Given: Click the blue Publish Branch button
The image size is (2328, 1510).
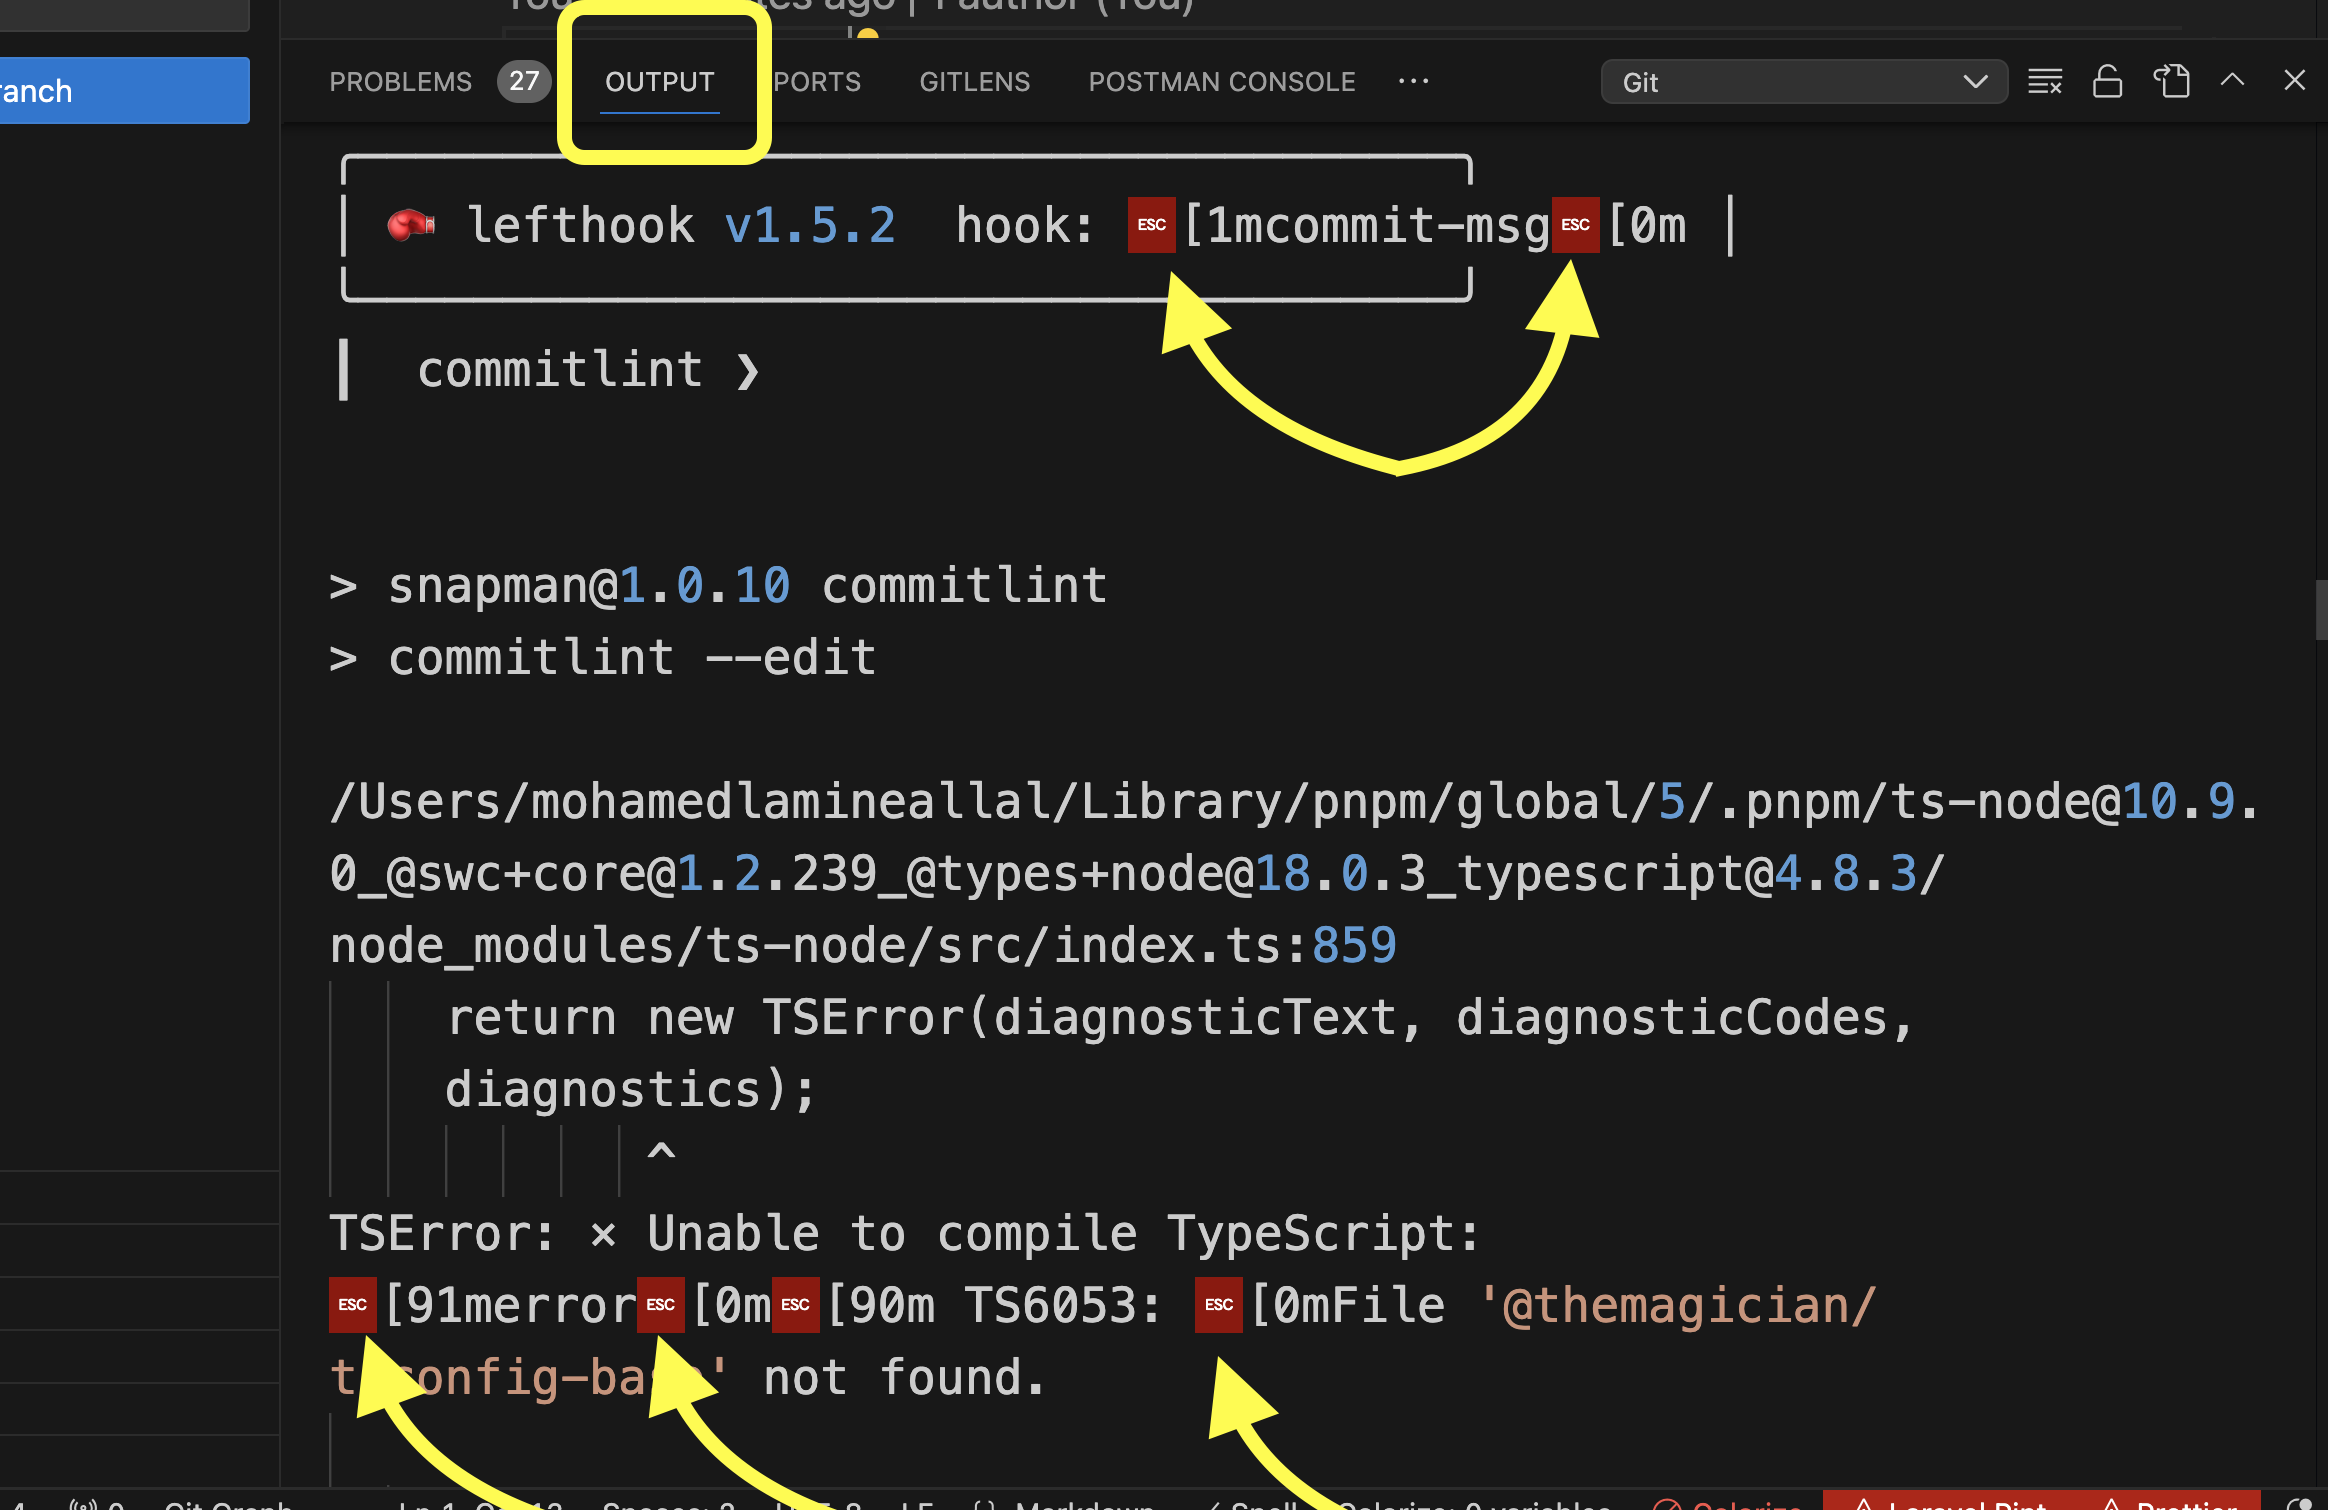Looking at the screenshot, I should click(x=124, y=91).
